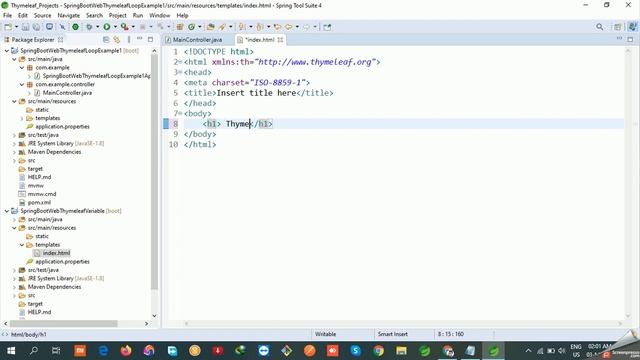Click the New file toolbar icon
Screen dimensions: 640x360
tap(8, 27)
